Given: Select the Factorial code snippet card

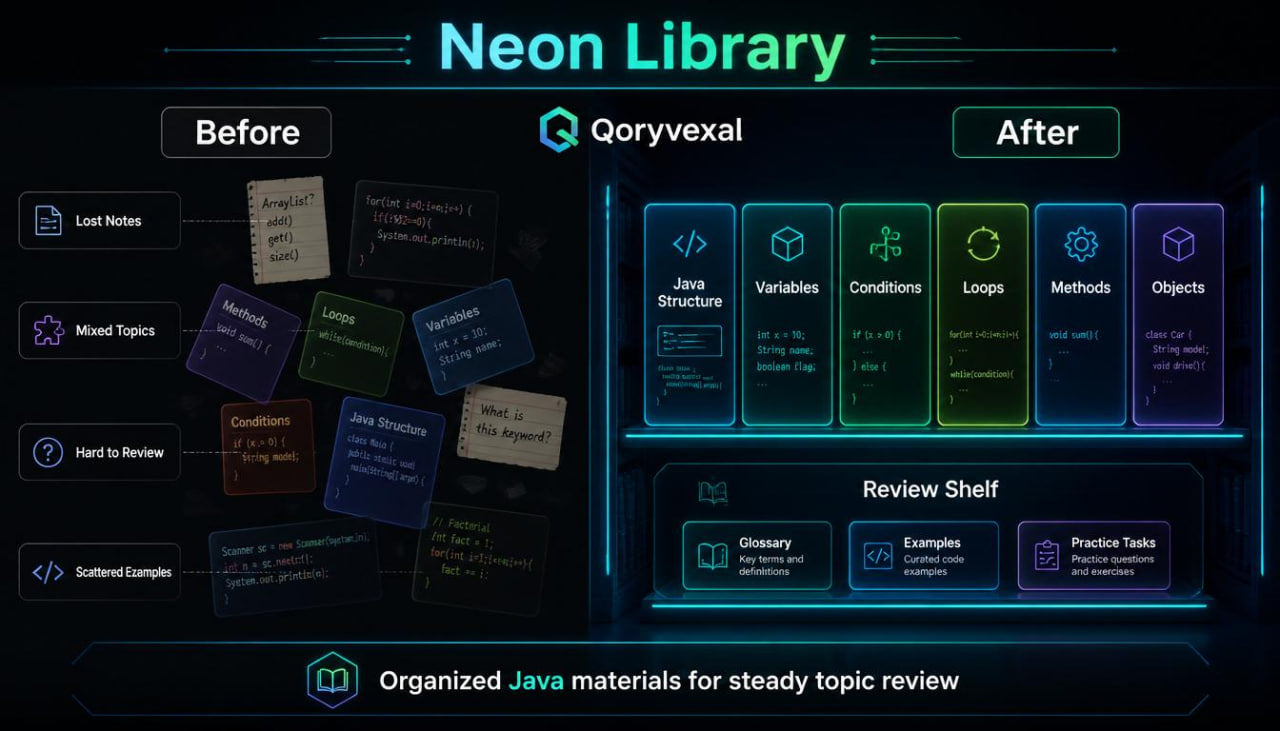Looking at the screenshot, I should click(481, 559).
